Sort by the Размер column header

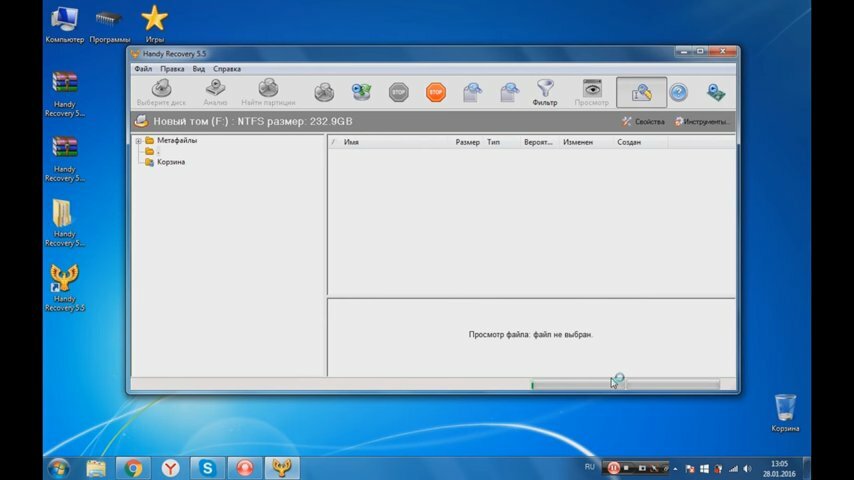467,142
